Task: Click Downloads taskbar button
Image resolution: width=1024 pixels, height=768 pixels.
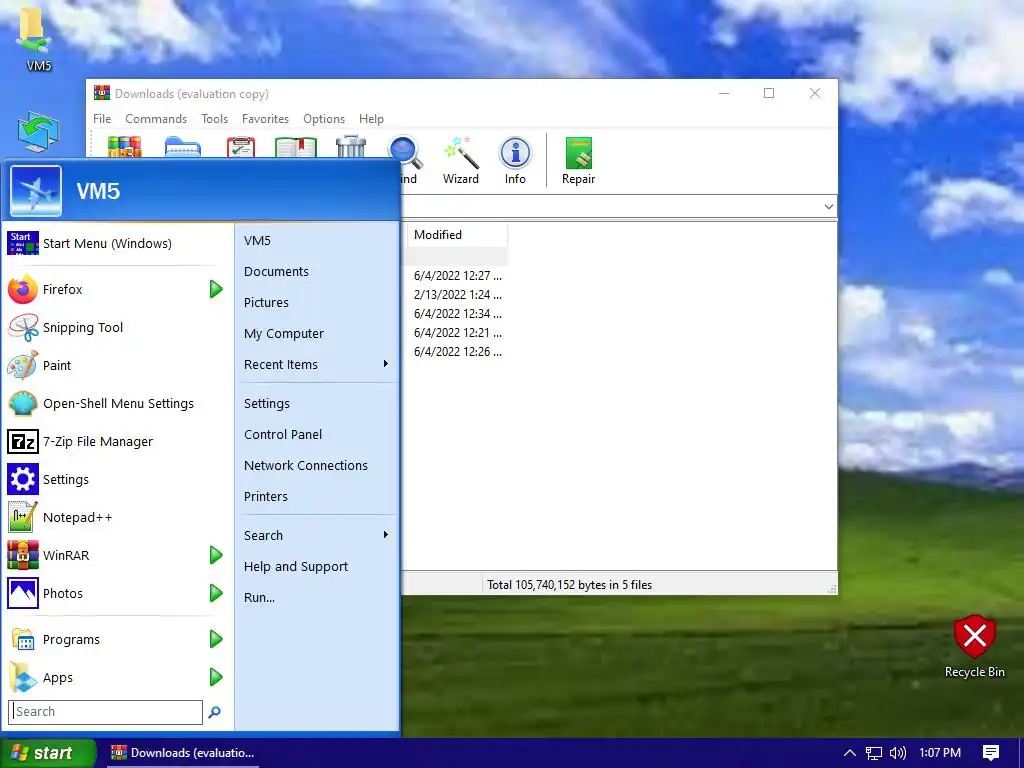Action: [x=182, y=753]
